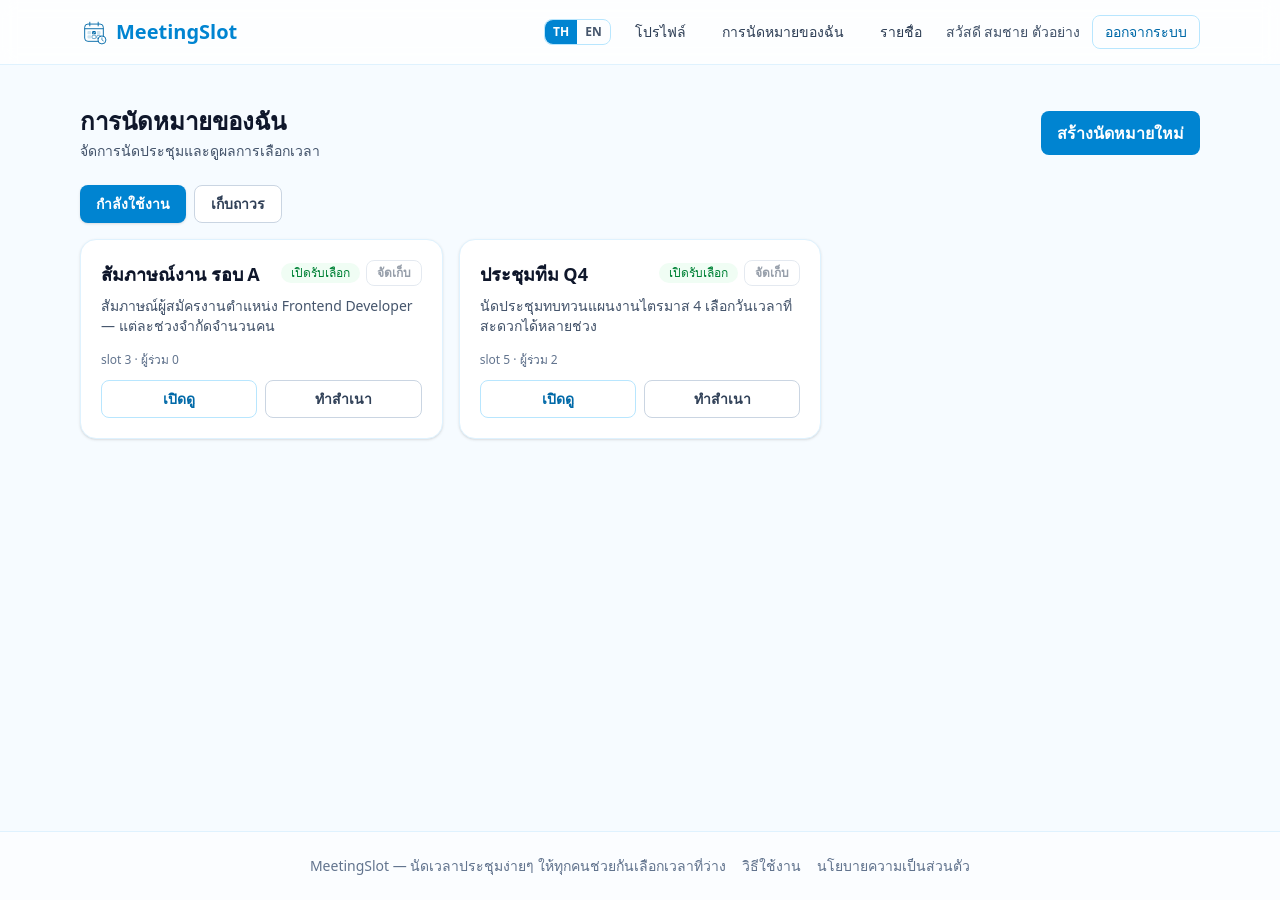
Task: Go to การนัดหมายของฉัน in navigation
Action: click(x=783, y=32)
